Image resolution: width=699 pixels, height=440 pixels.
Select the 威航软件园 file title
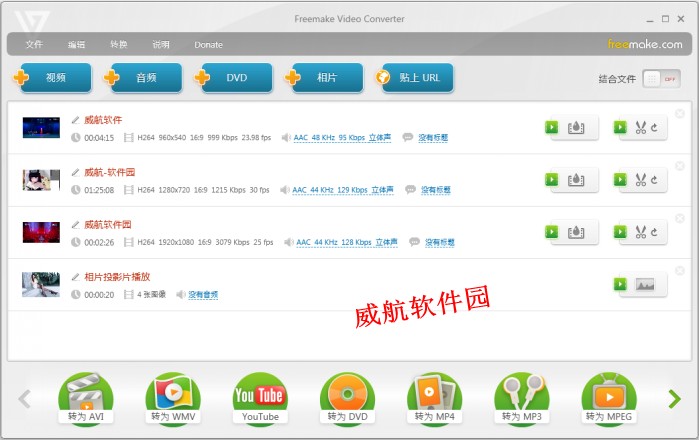point(108,224)
